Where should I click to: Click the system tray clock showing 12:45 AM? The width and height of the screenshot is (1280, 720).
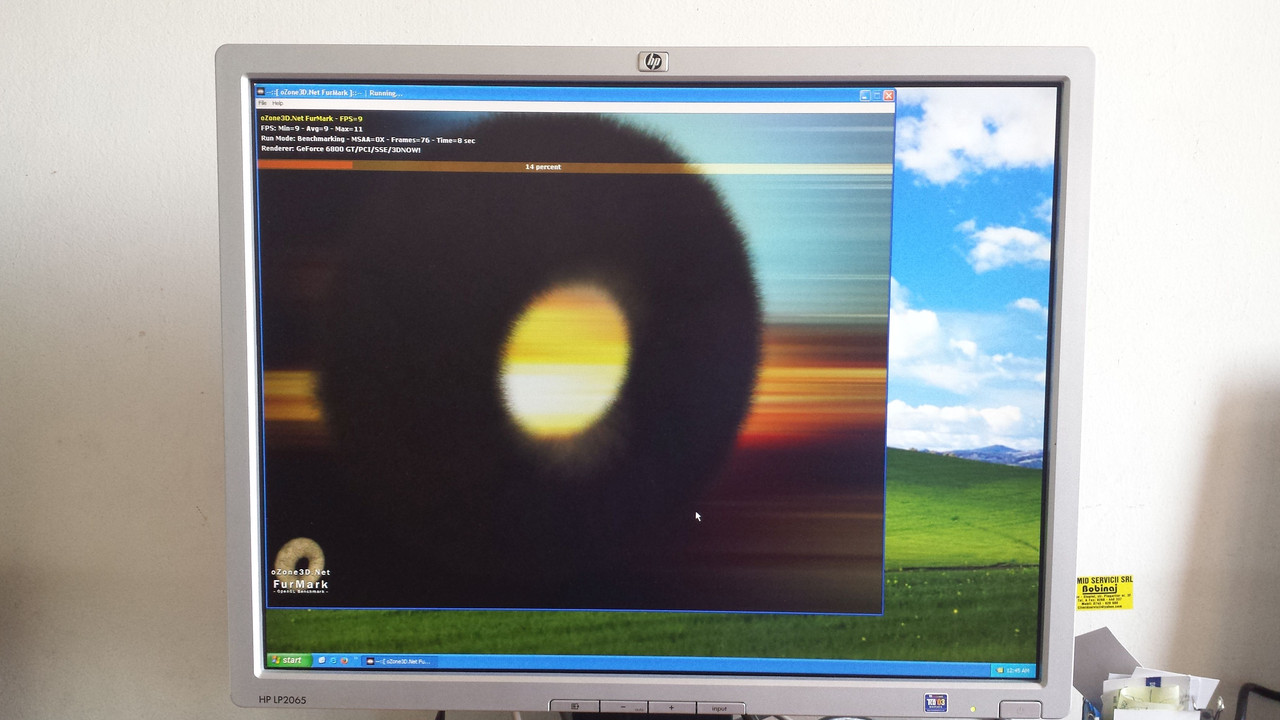(x=1018, y=670)
